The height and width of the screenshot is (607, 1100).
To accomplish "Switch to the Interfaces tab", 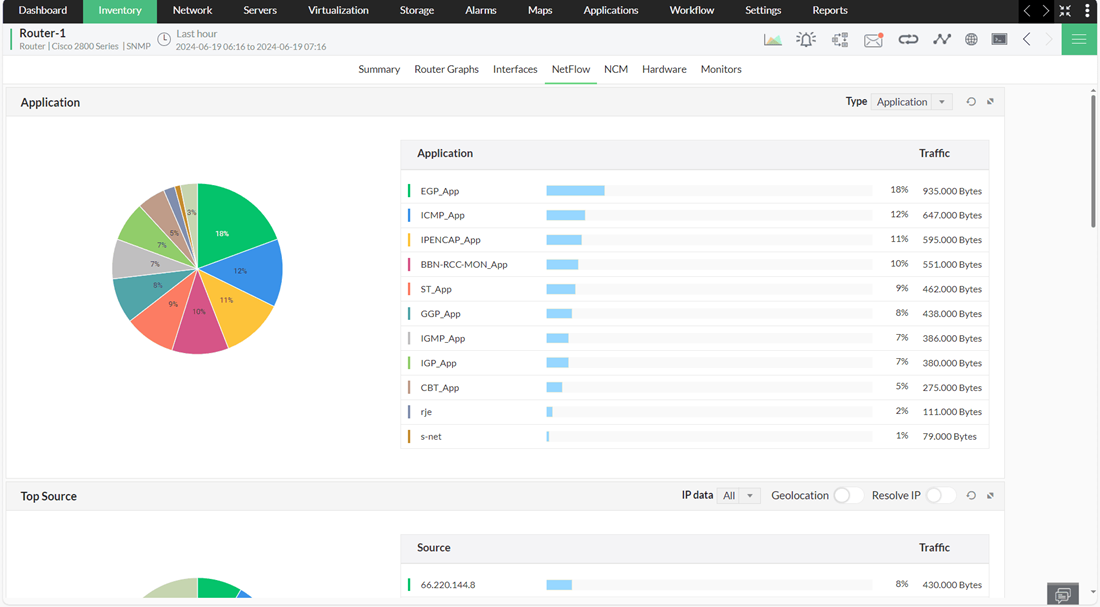I will click(x=515, y=69).
